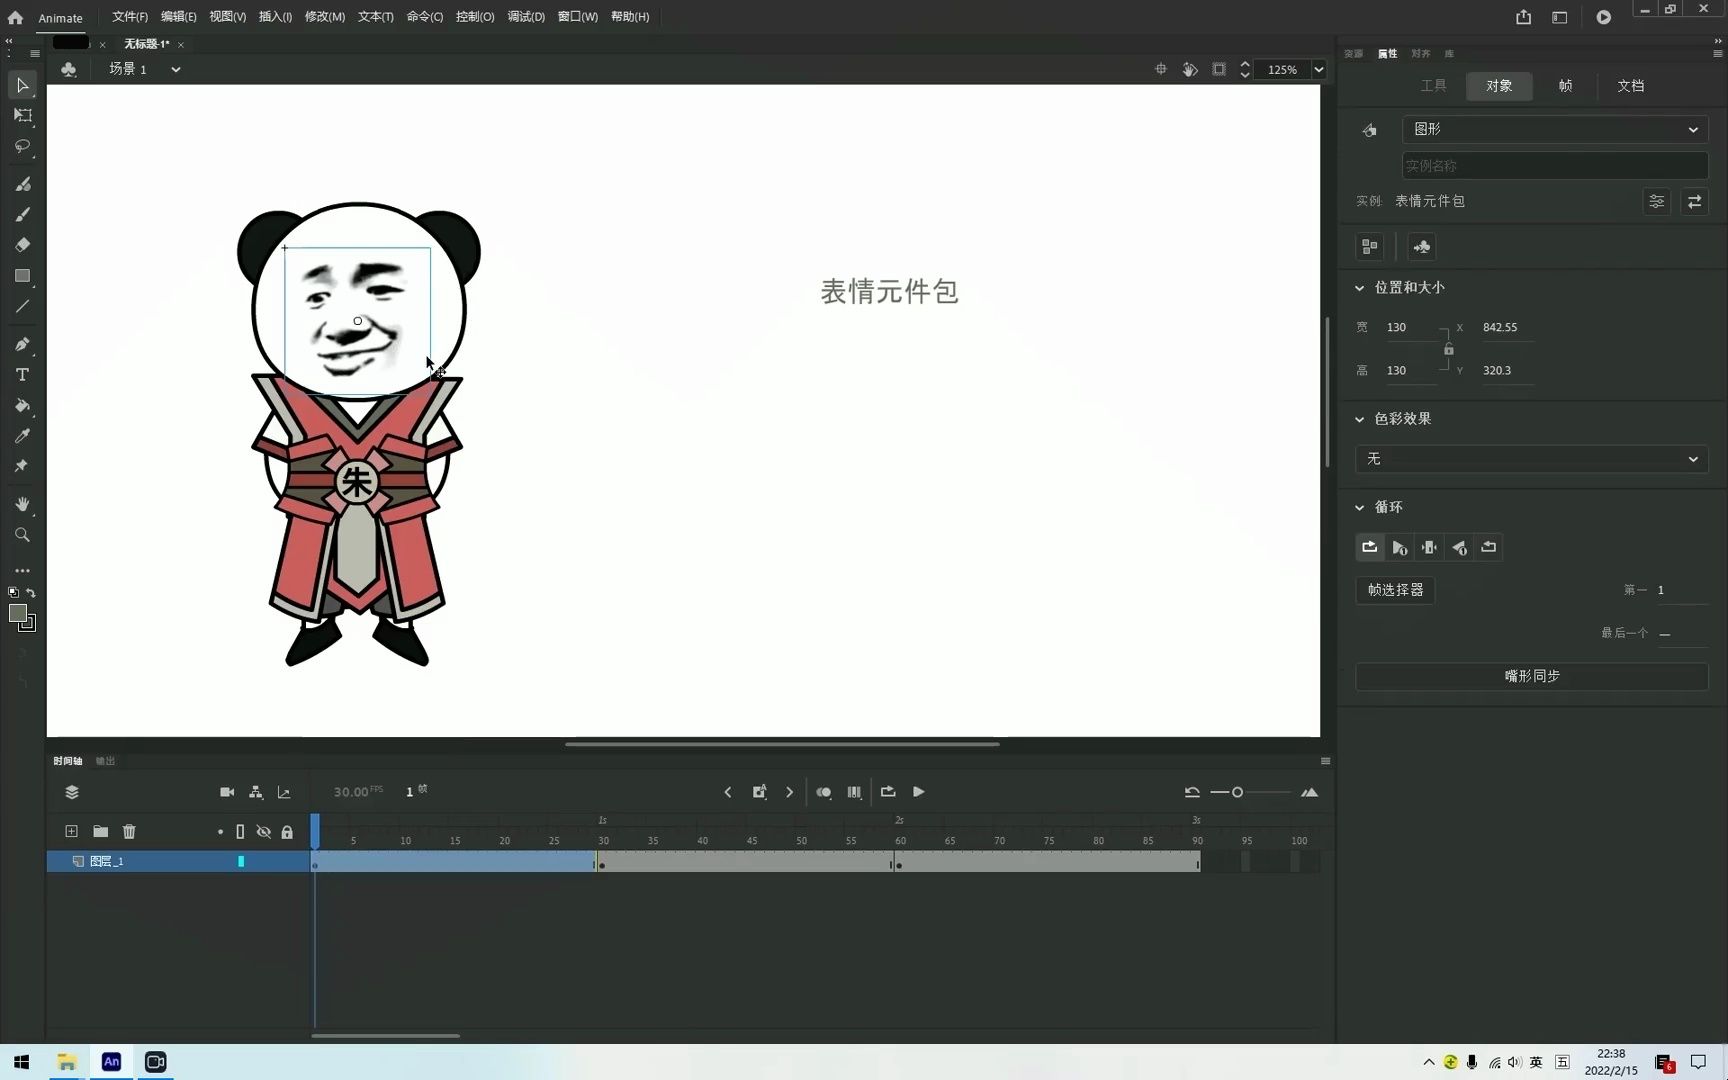Open the symbol type dropdown showing 图形
Image resolution: width=1728 pixels, height=1080 pixels.
1554,129
